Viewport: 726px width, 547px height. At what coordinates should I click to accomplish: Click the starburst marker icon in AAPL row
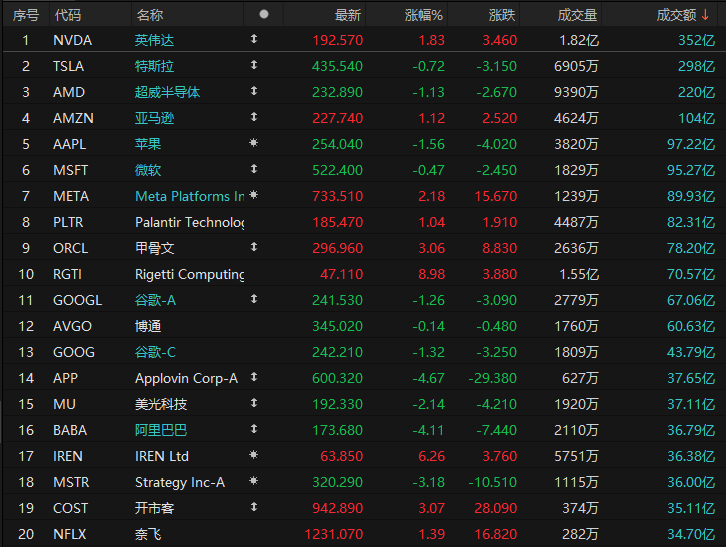(x=253, y=143)
